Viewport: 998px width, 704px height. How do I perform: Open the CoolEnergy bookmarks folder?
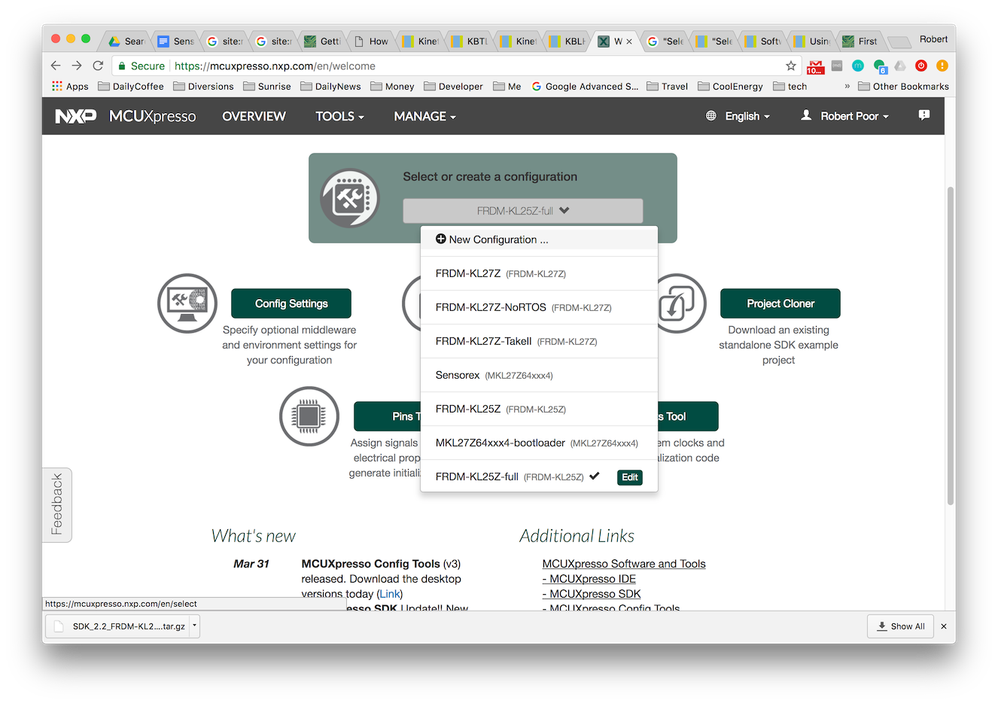click(x=730, y=86)
